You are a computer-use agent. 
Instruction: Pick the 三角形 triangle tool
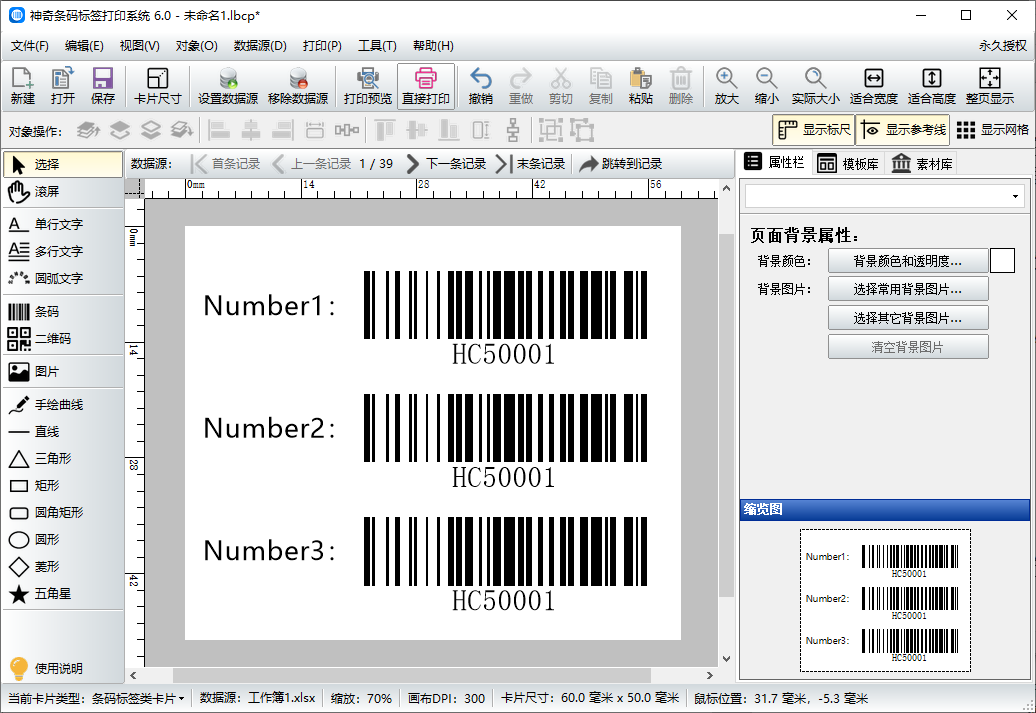pyautogui.click(x=63, y=459)
